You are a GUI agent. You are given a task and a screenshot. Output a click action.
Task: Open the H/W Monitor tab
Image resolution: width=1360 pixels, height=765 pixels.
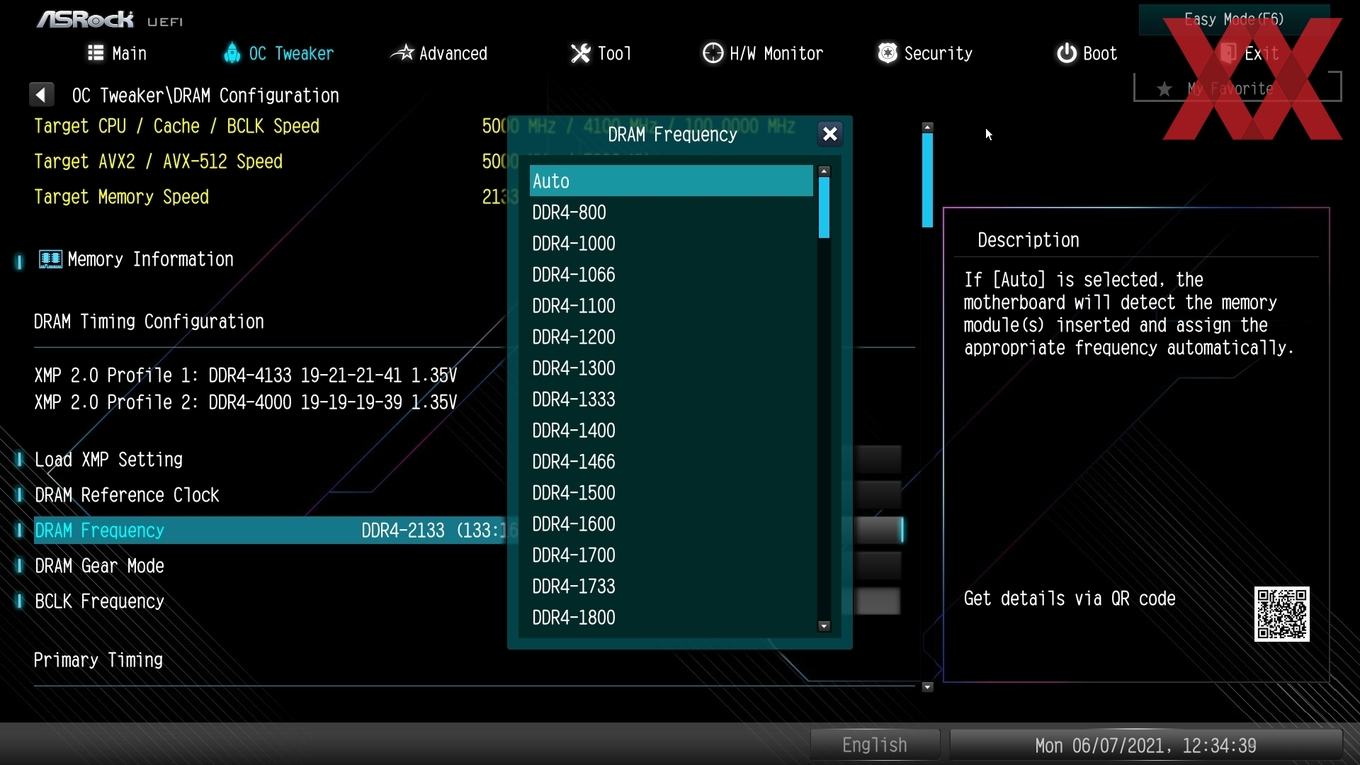[763, 53]
